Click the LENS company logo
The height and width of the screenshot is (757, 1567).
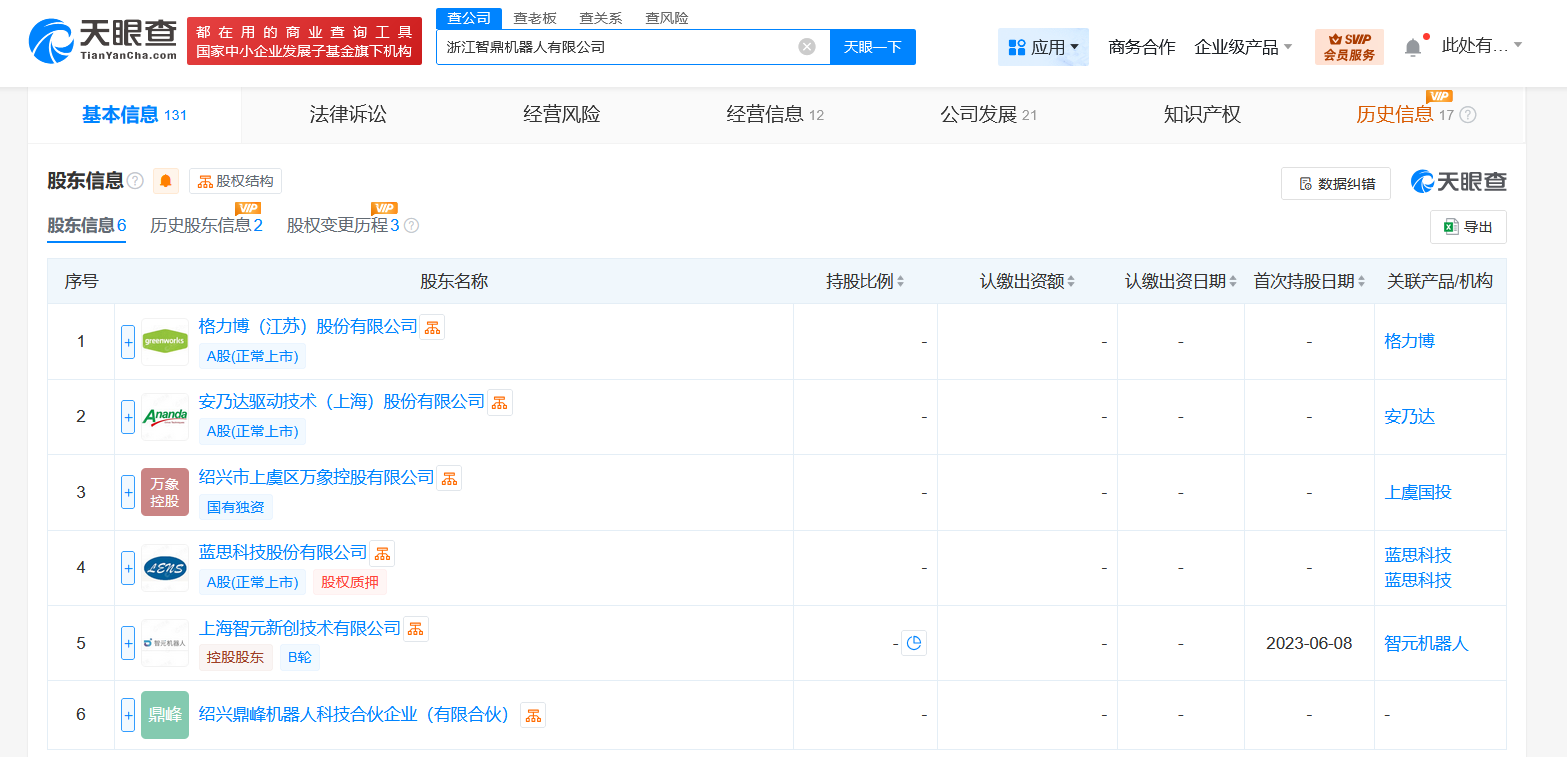click(165, 568)
